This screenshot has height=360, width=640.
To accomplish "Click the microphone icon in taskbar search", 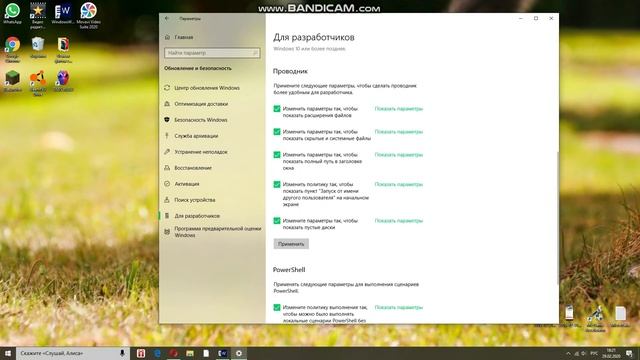I will point(122,353).
